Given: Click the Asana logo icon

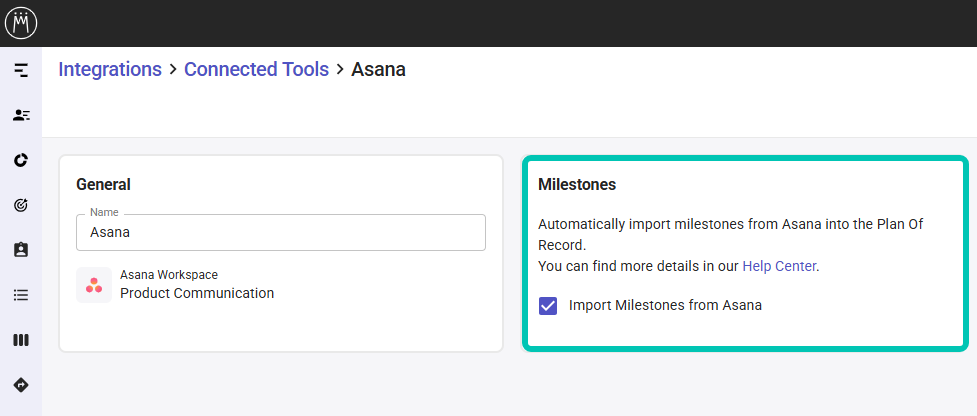Looking at the screenshot, I should pos(94,285).
